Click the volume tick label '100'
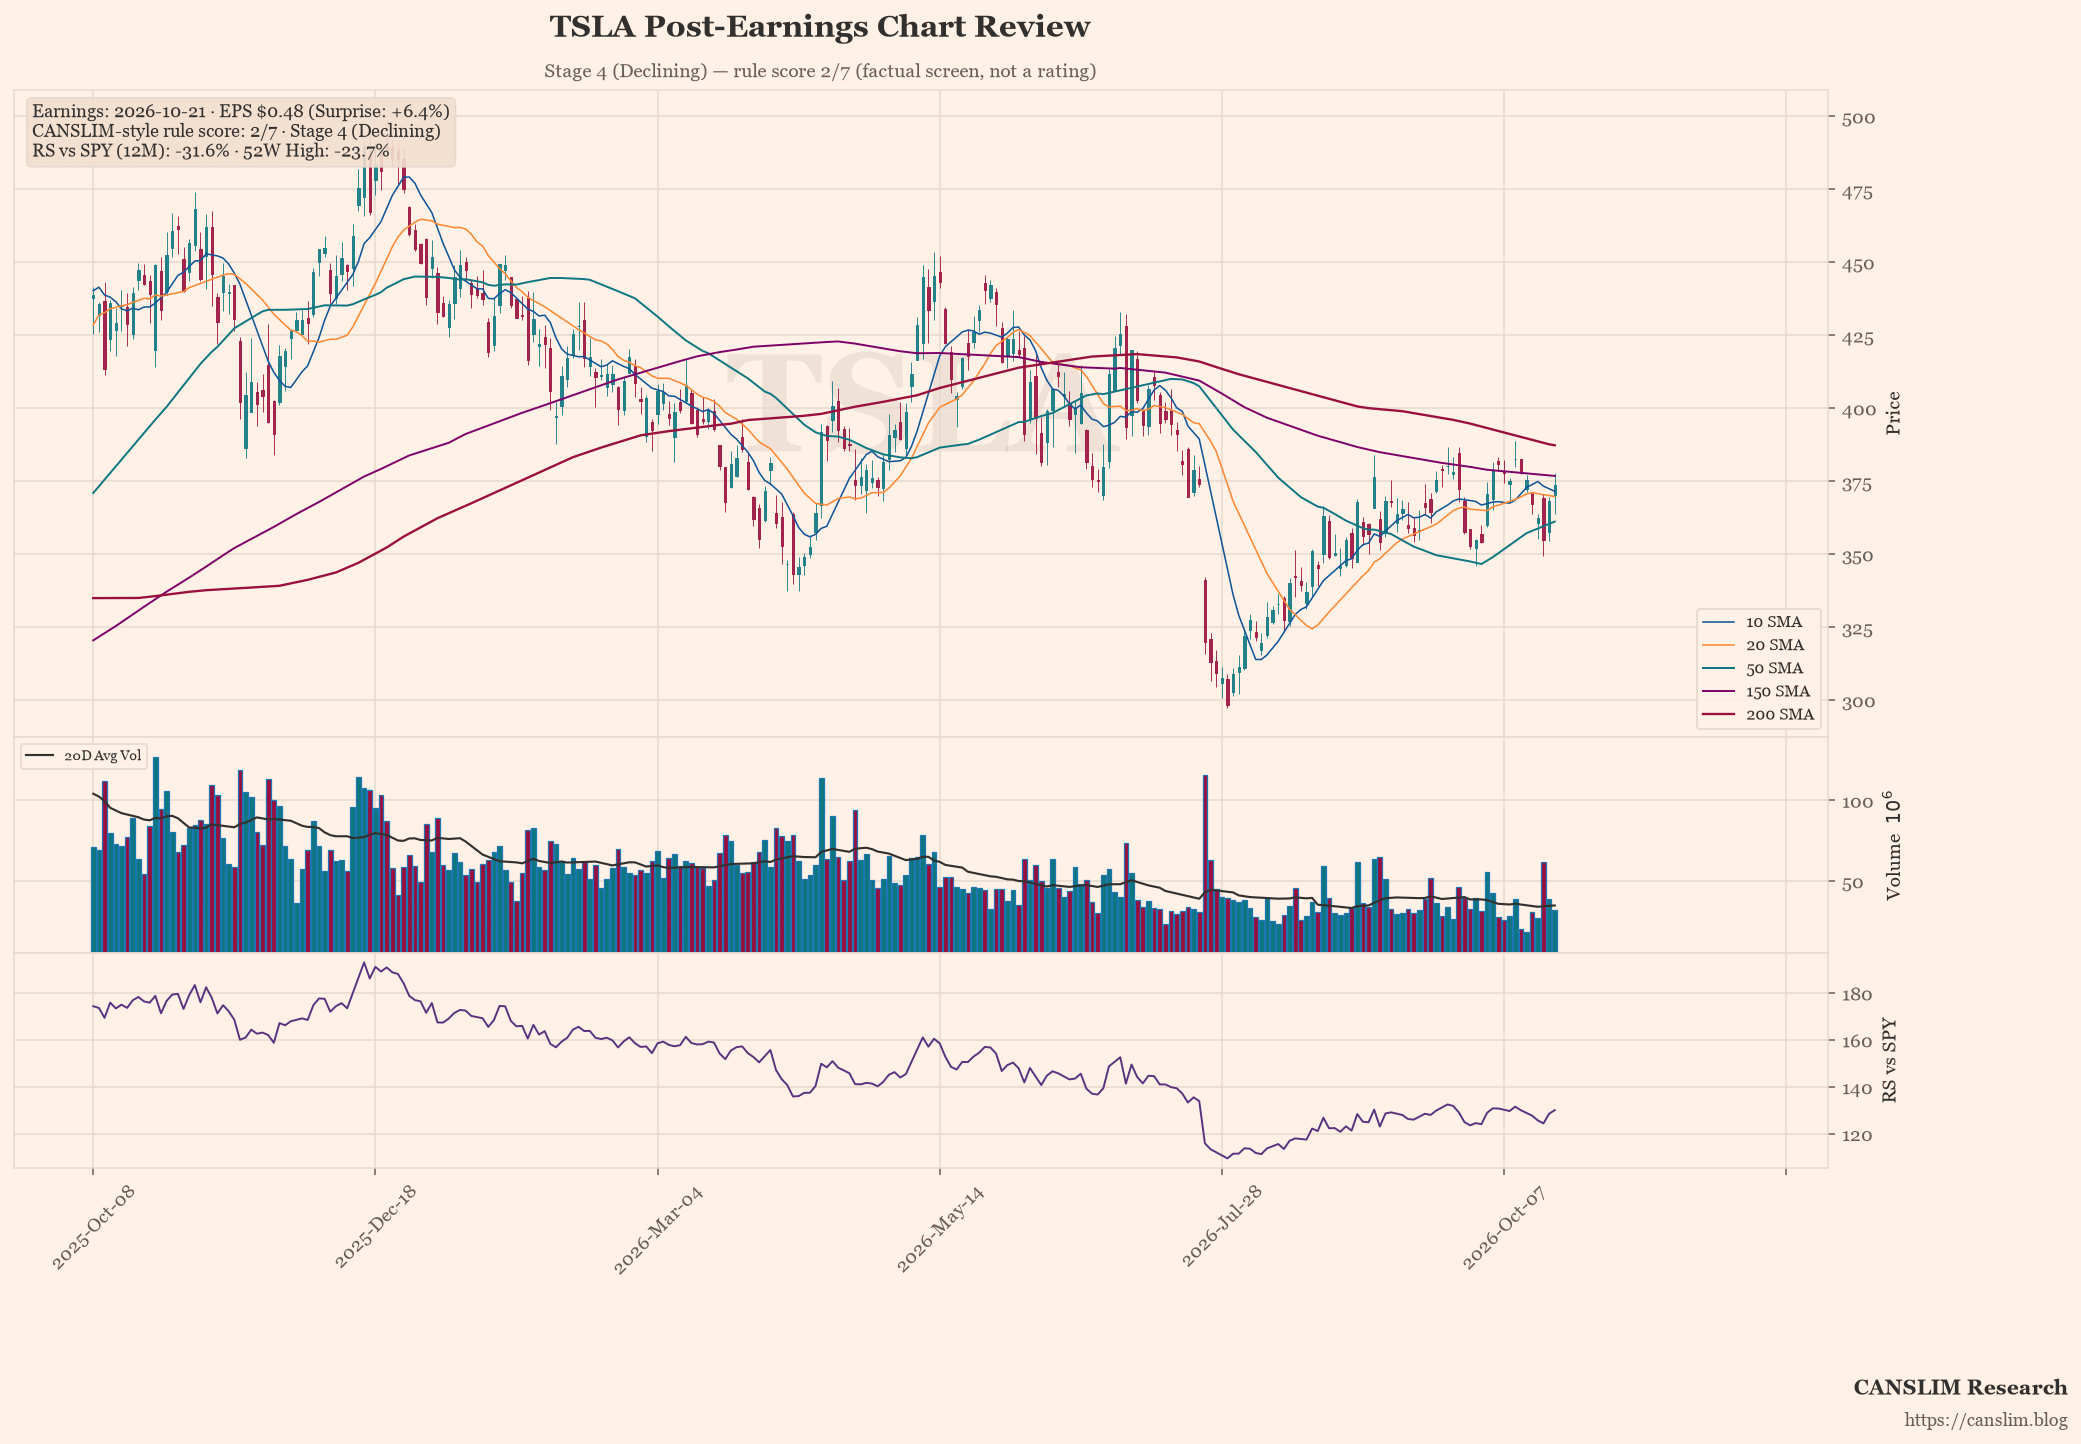Screen dimensions: 2081x1444 point(1857,802)
